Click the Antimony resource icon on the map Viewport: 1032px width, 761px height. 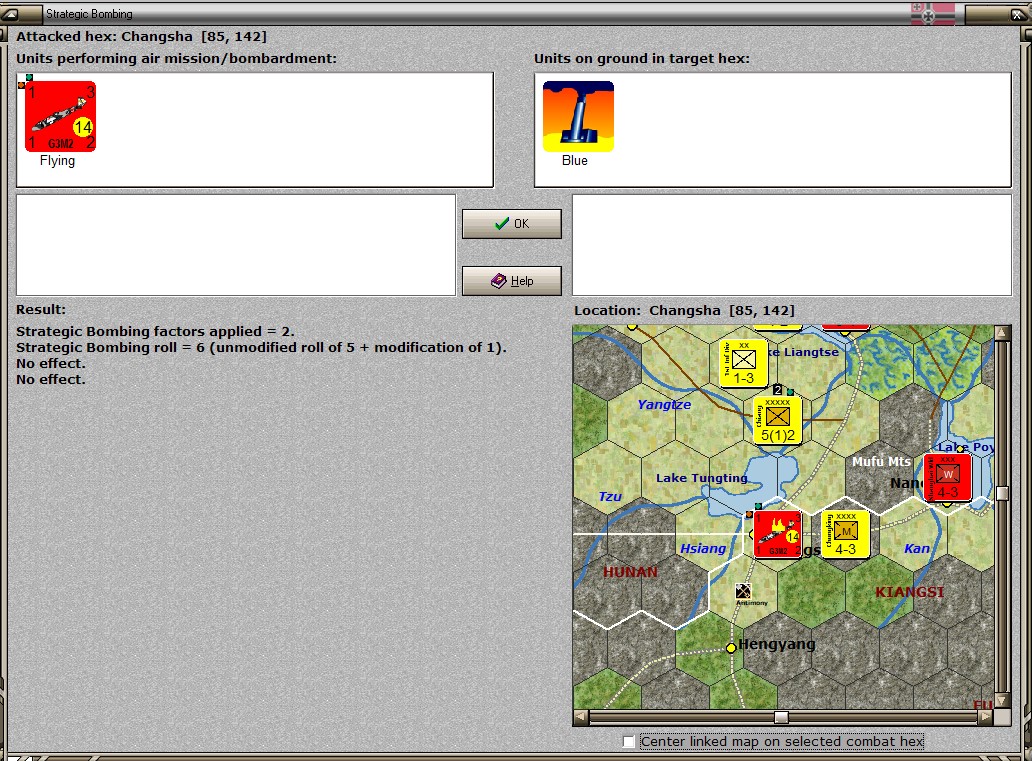[x=744, y=591]
